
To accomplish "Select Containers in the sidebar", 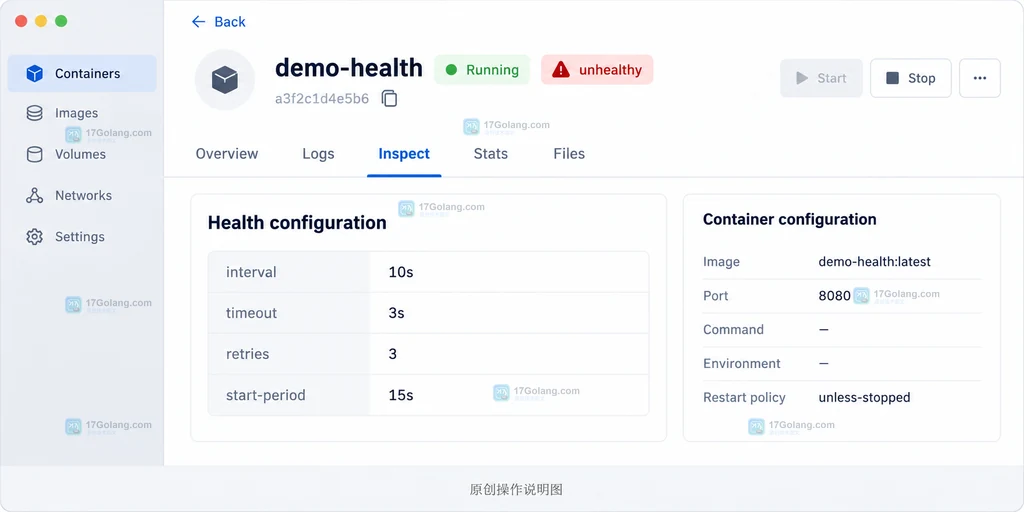I will pos(82,73).
